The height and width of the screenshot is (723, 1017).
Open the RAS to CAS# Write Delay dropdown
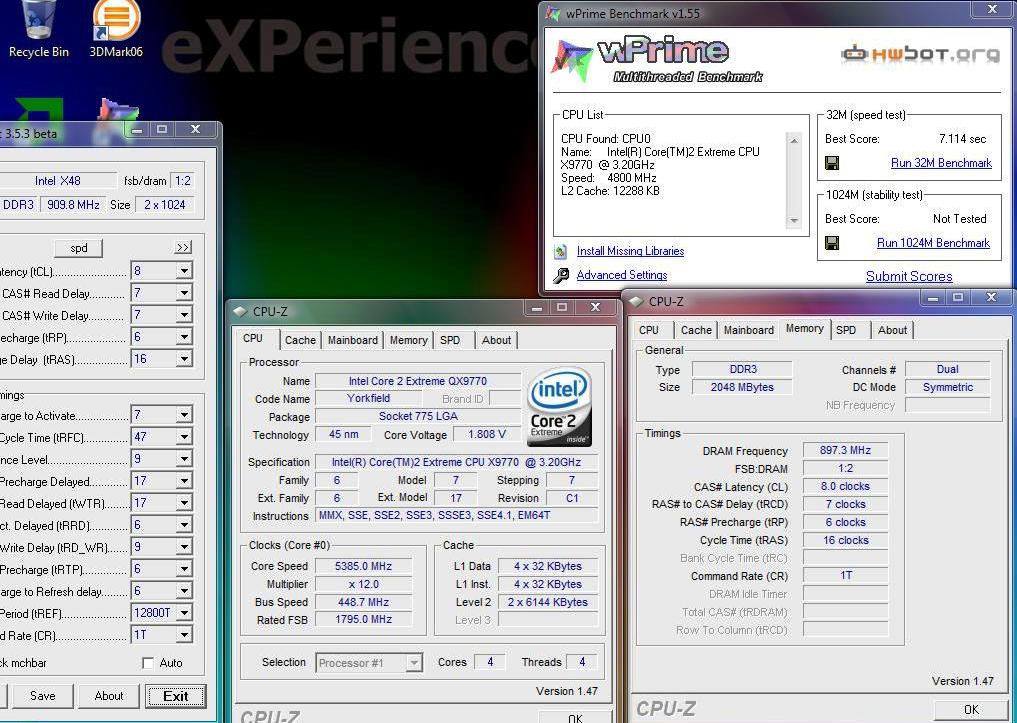184,315
